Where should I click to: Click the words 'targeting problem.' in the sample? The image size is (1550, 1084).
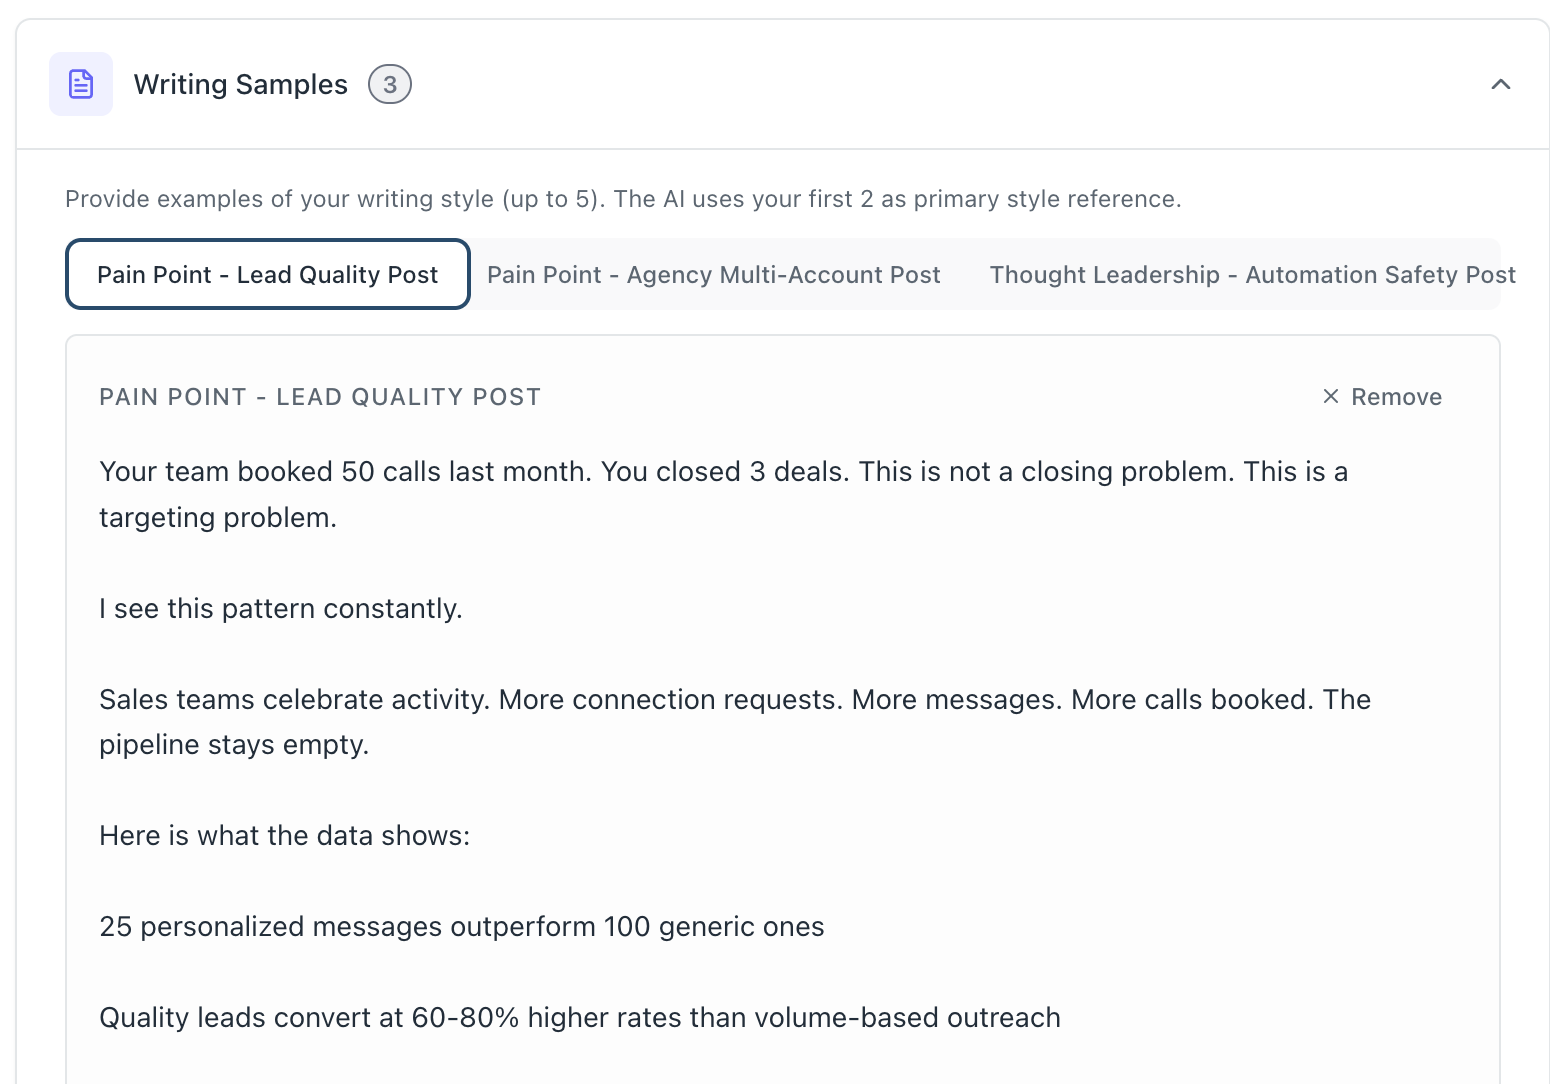pos(218,518)
